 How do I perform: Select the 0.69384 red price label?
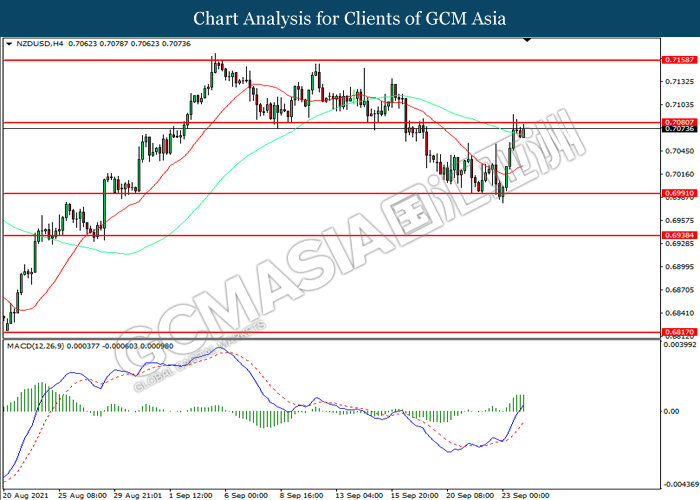click(679, 235)
